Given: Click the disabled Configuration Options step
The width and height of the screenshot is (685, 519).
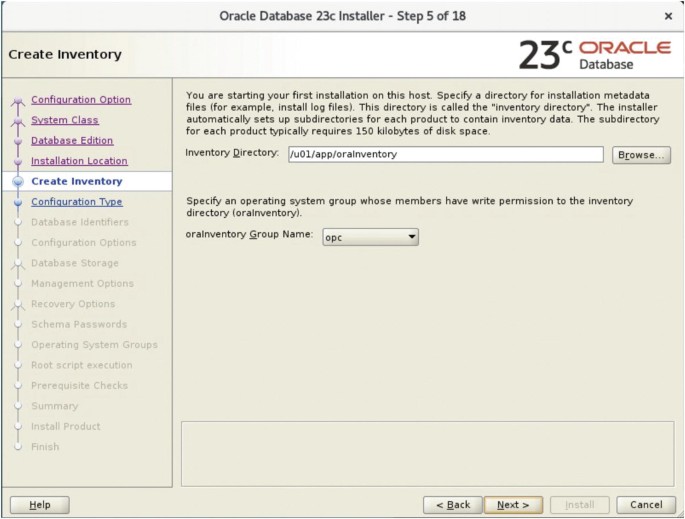Looking at the screenshot, I should click(83, 242).
